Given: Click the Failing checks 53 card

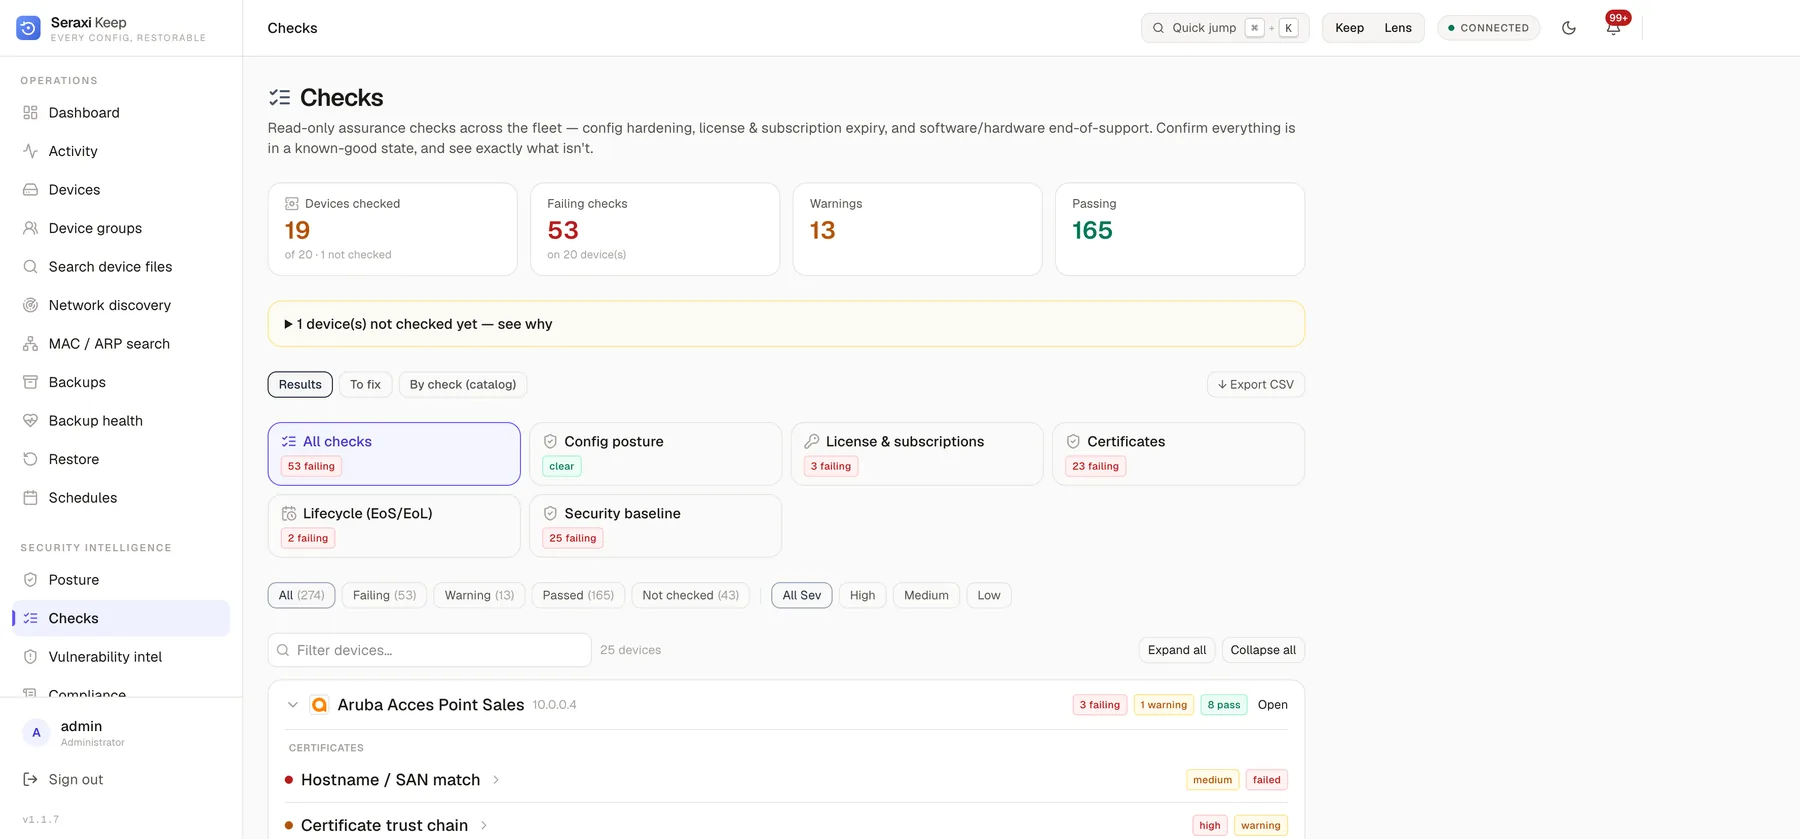Looking at the screenshot, I should [x=655, y=229].
